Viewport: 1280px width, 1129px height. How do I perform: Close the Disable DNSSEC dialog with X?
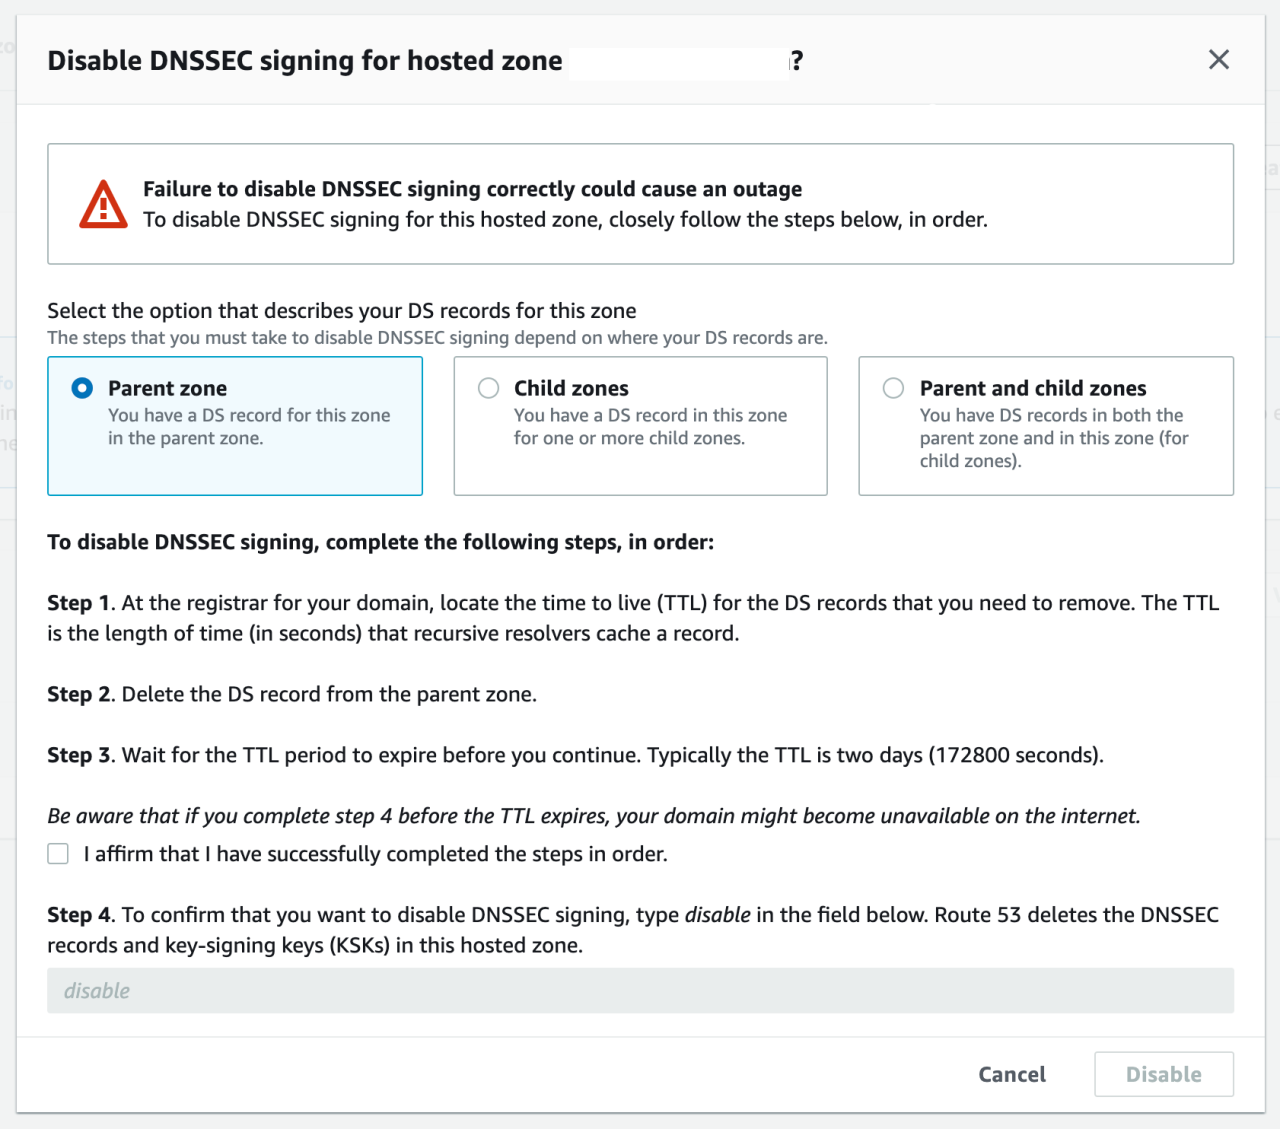[x=1218, y=60]
